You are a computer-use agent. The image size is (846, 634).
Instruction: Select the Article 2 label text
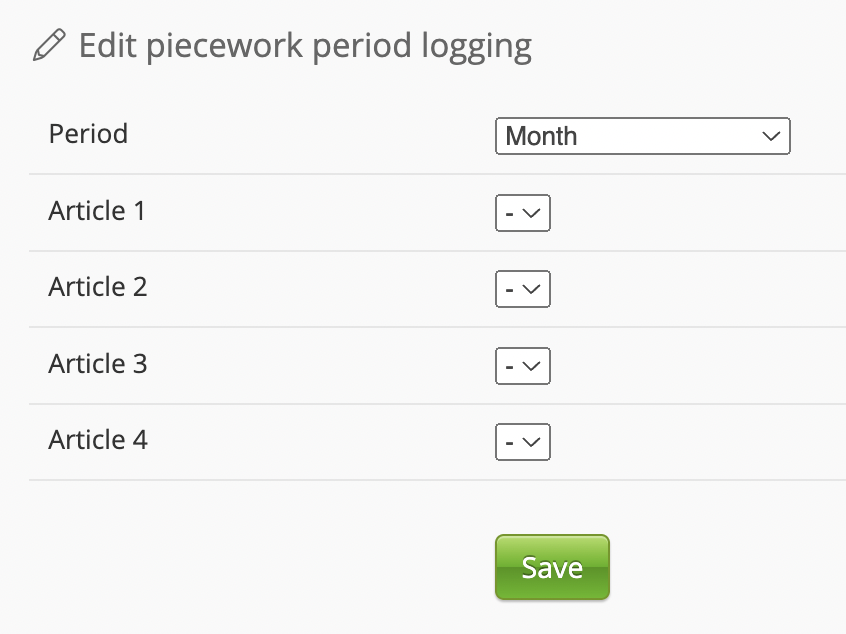point(98,287)
